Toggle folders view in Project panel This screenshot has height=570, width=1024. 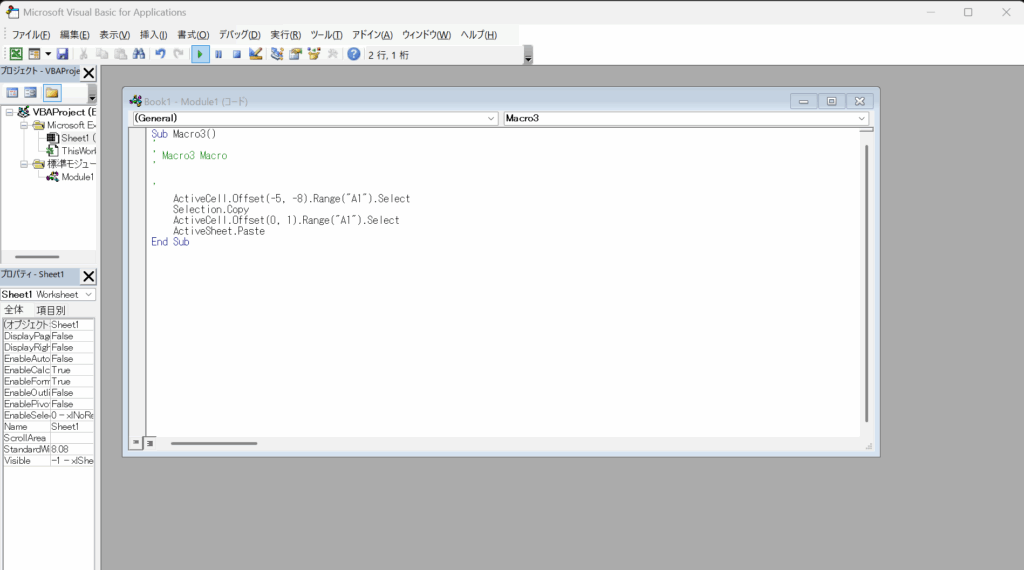(51, 93)
